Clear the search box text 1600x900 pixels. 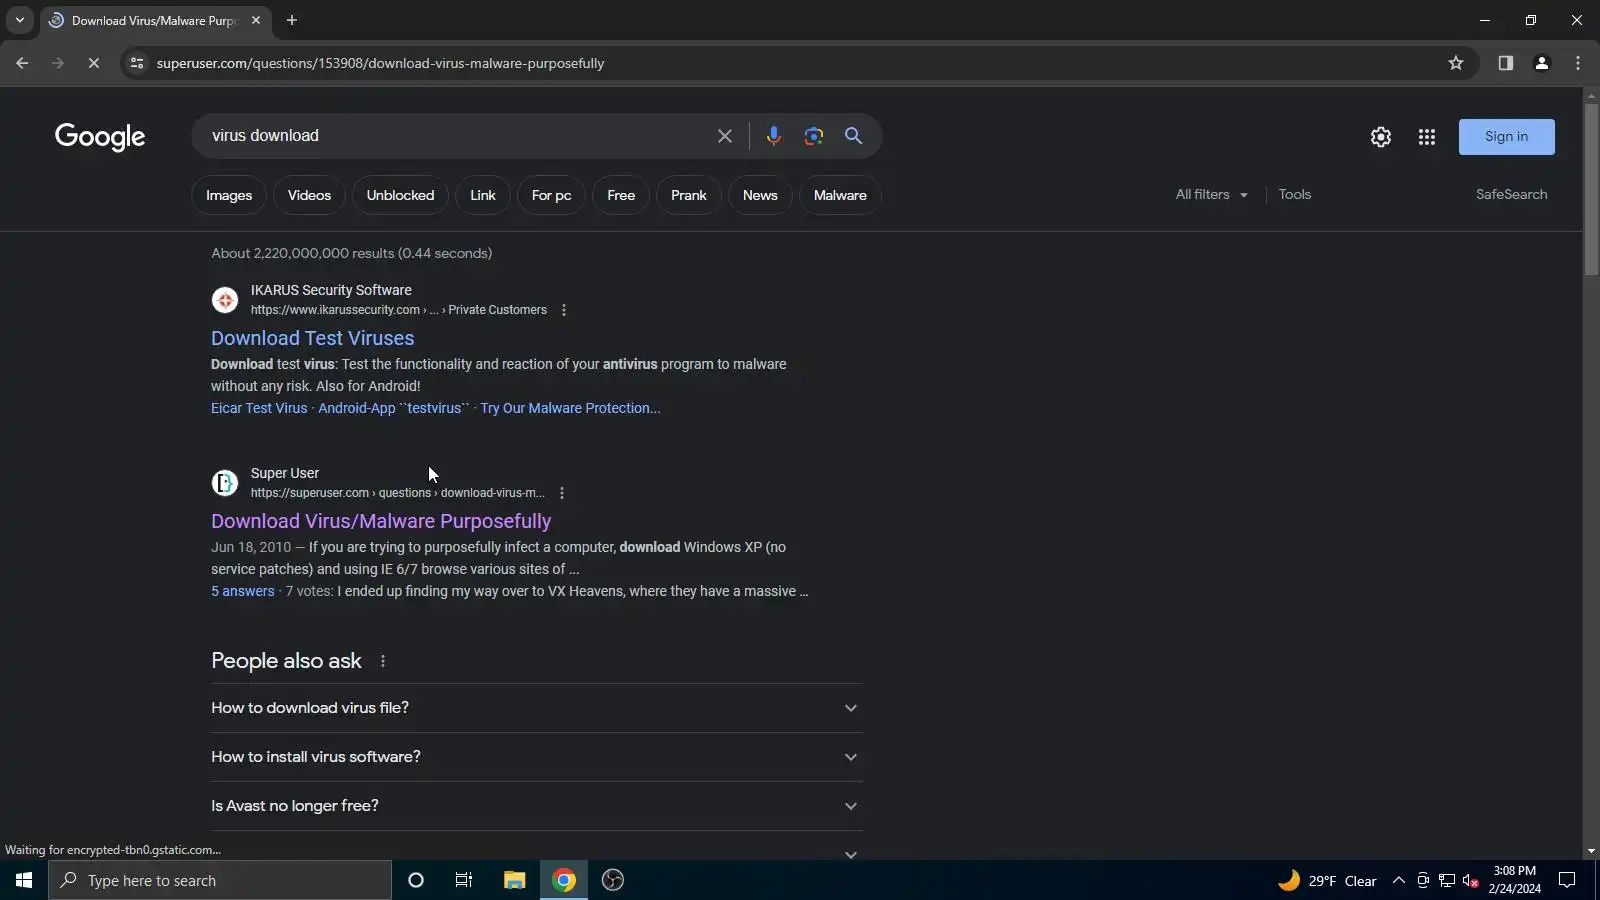(725, 136)
